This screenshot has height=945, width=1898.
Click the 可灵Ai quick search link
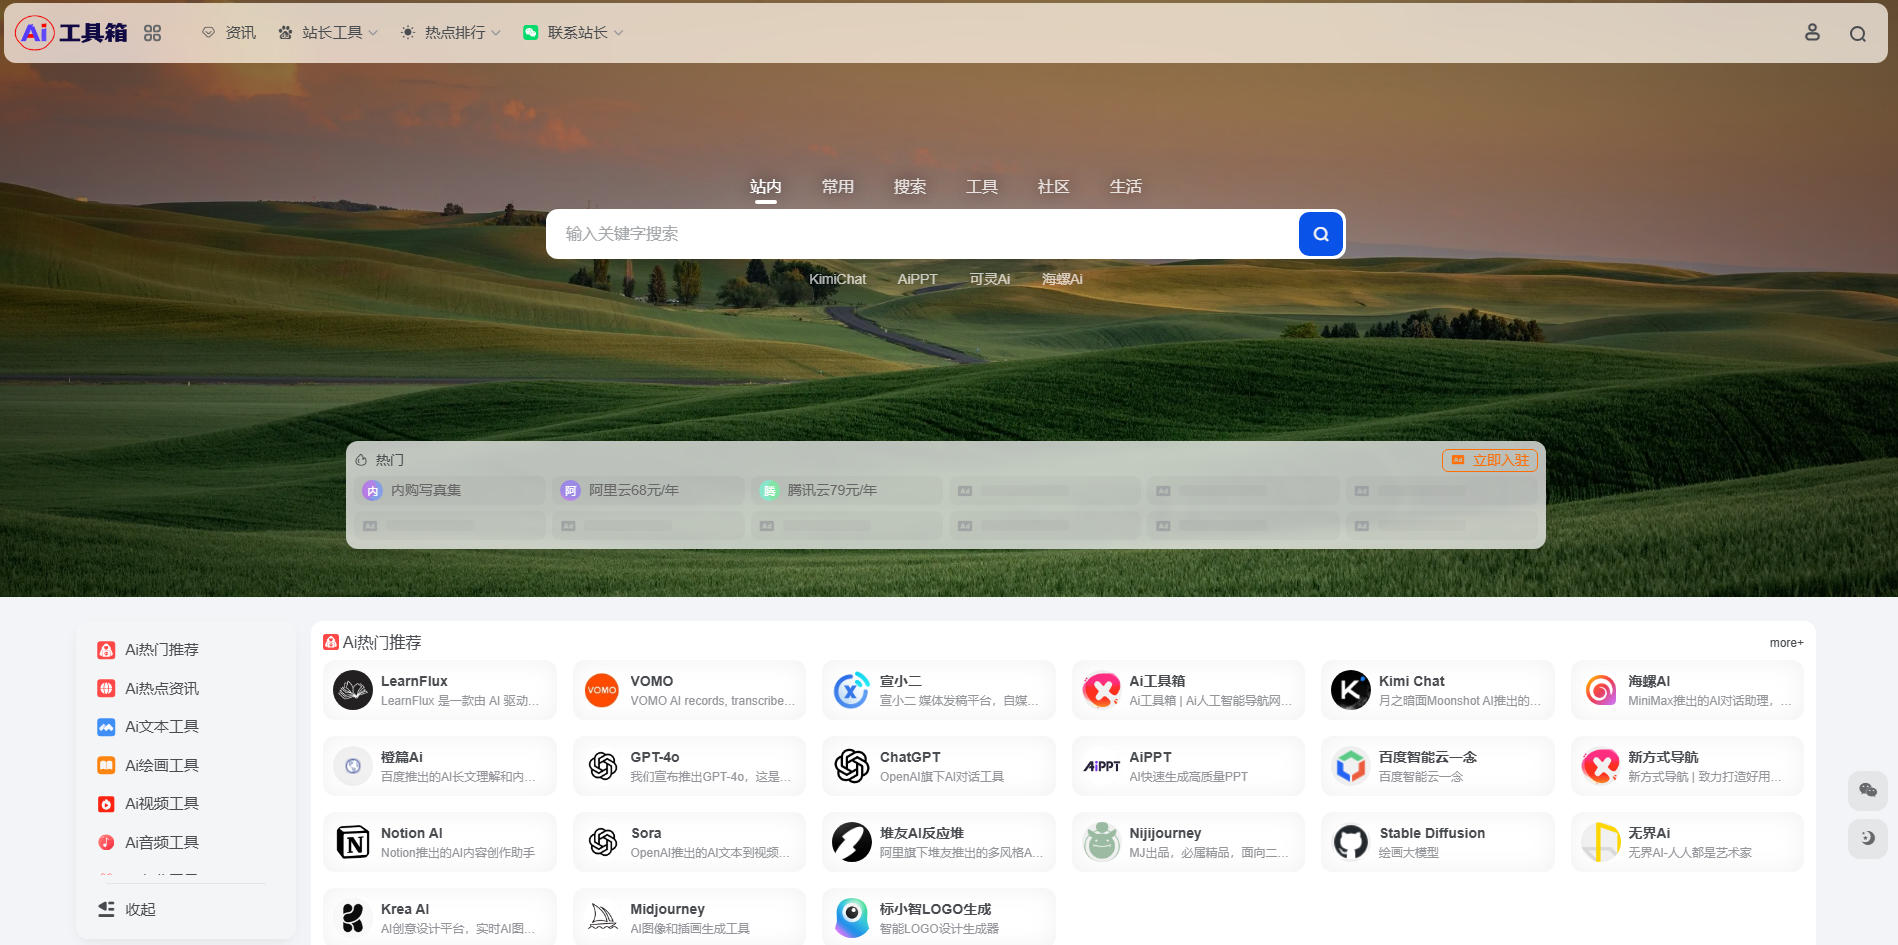point(990,279)
